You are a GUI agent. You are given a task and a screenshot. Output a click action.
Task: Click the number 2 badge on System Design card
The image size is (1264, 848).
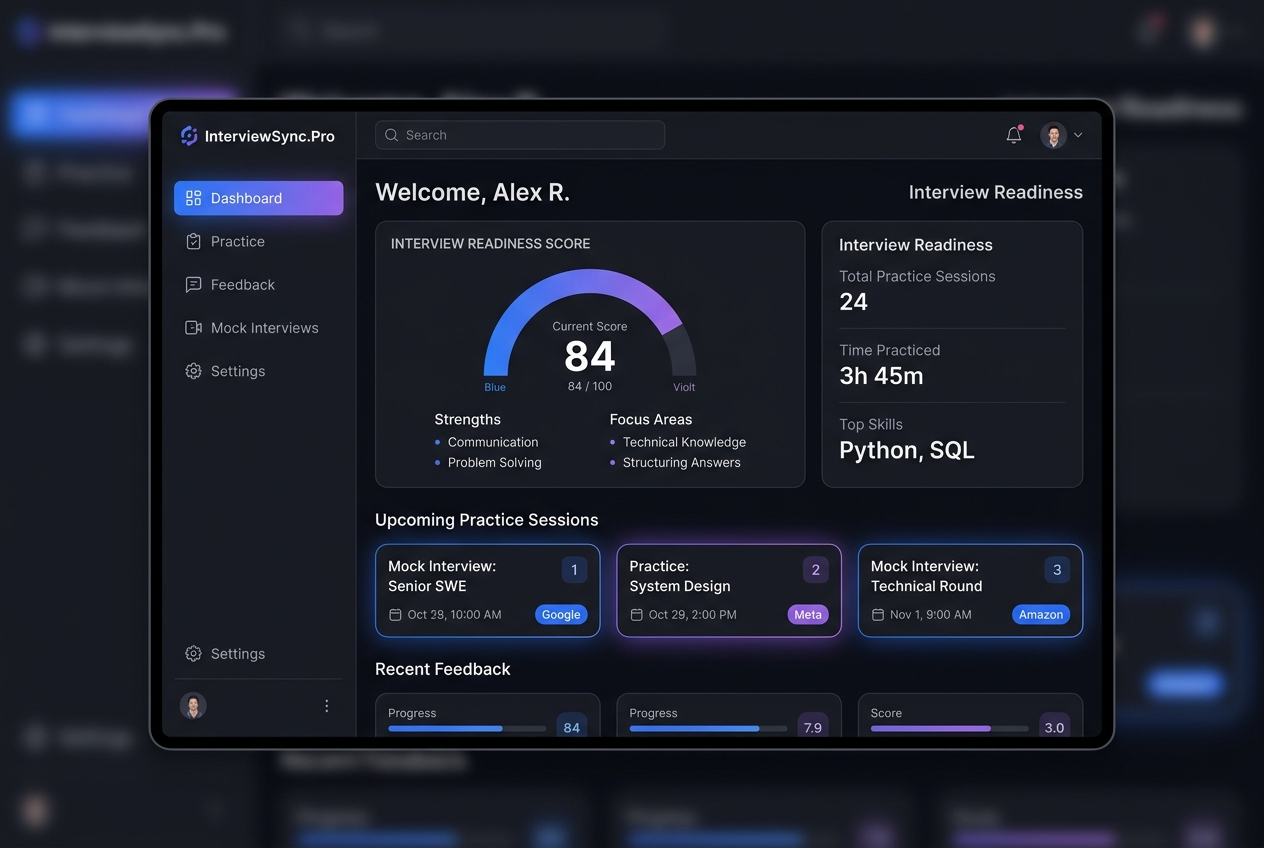click(x=816, y=570)
